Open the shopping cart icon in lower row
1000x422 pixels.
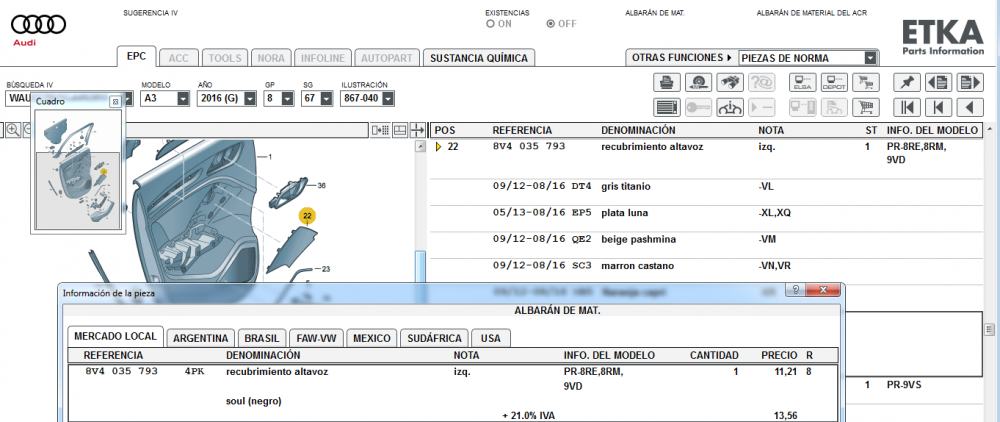point(866,107)
